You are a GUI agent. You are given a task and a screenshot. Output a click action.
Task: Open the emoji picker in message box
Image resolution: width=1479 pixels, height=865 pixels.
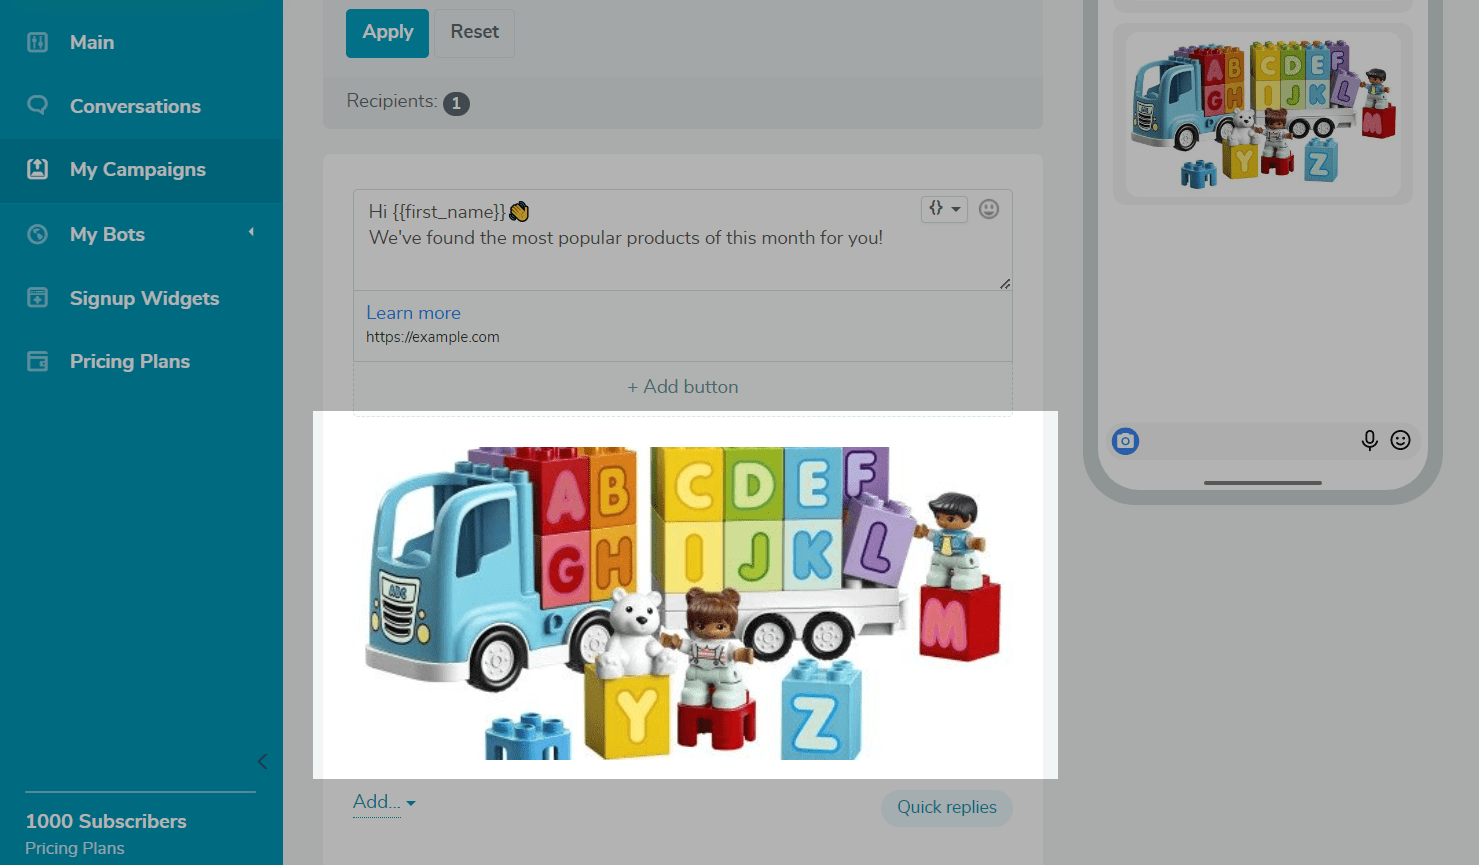pyautogui.click(x=989, y=209)
